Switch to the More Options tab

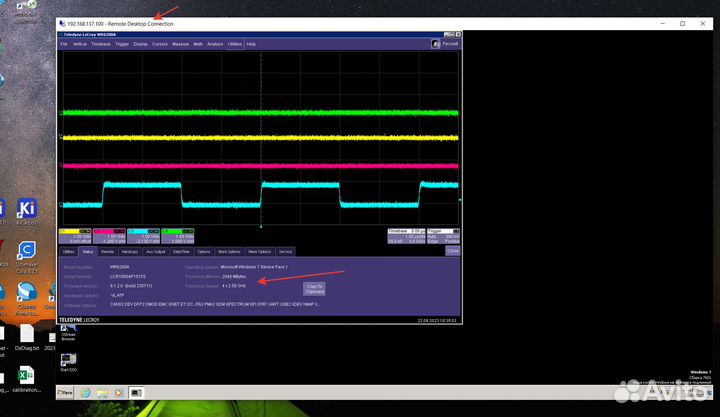229,252
